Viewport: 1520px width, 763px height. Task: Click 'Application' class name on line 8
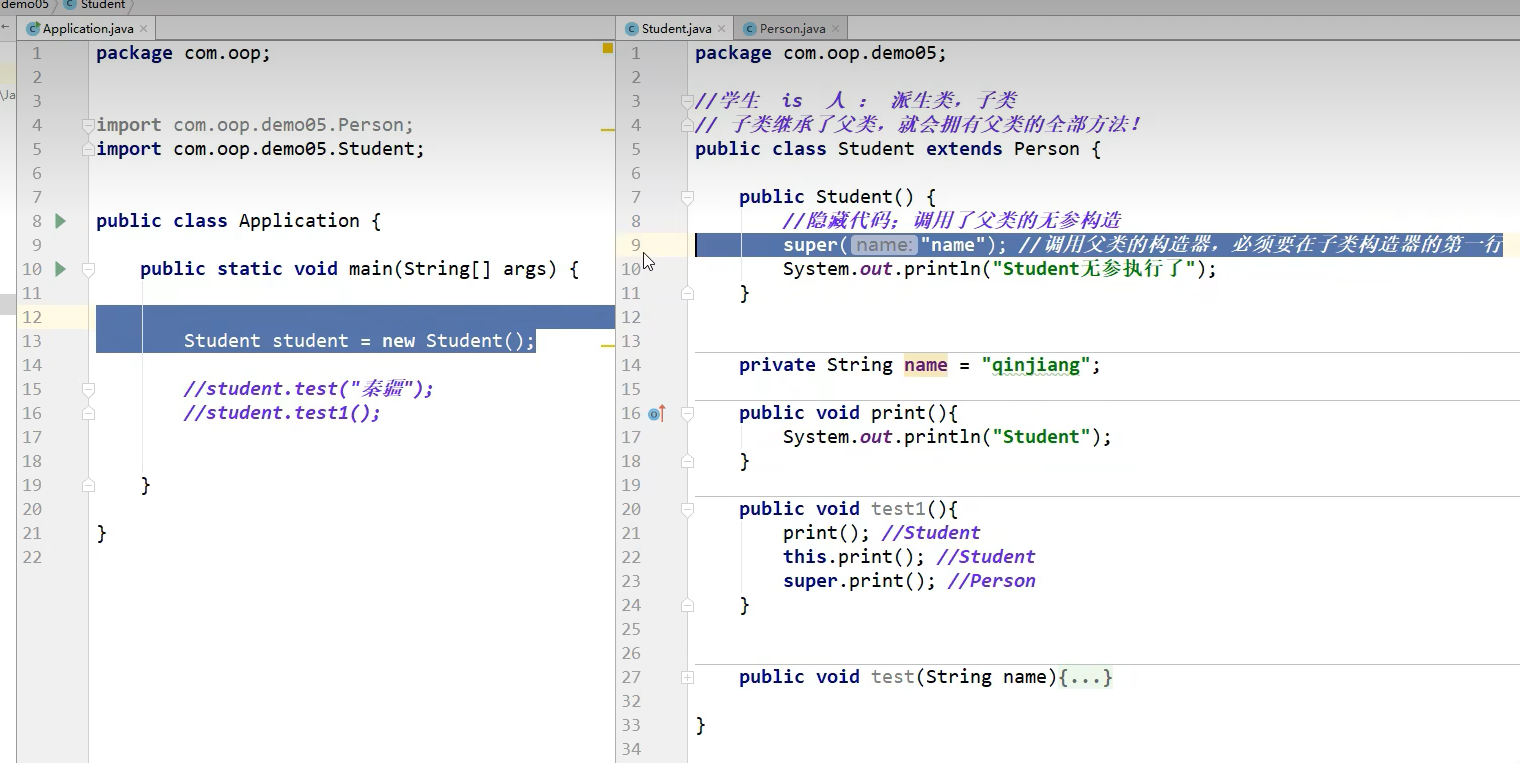(x=299, y=221)
